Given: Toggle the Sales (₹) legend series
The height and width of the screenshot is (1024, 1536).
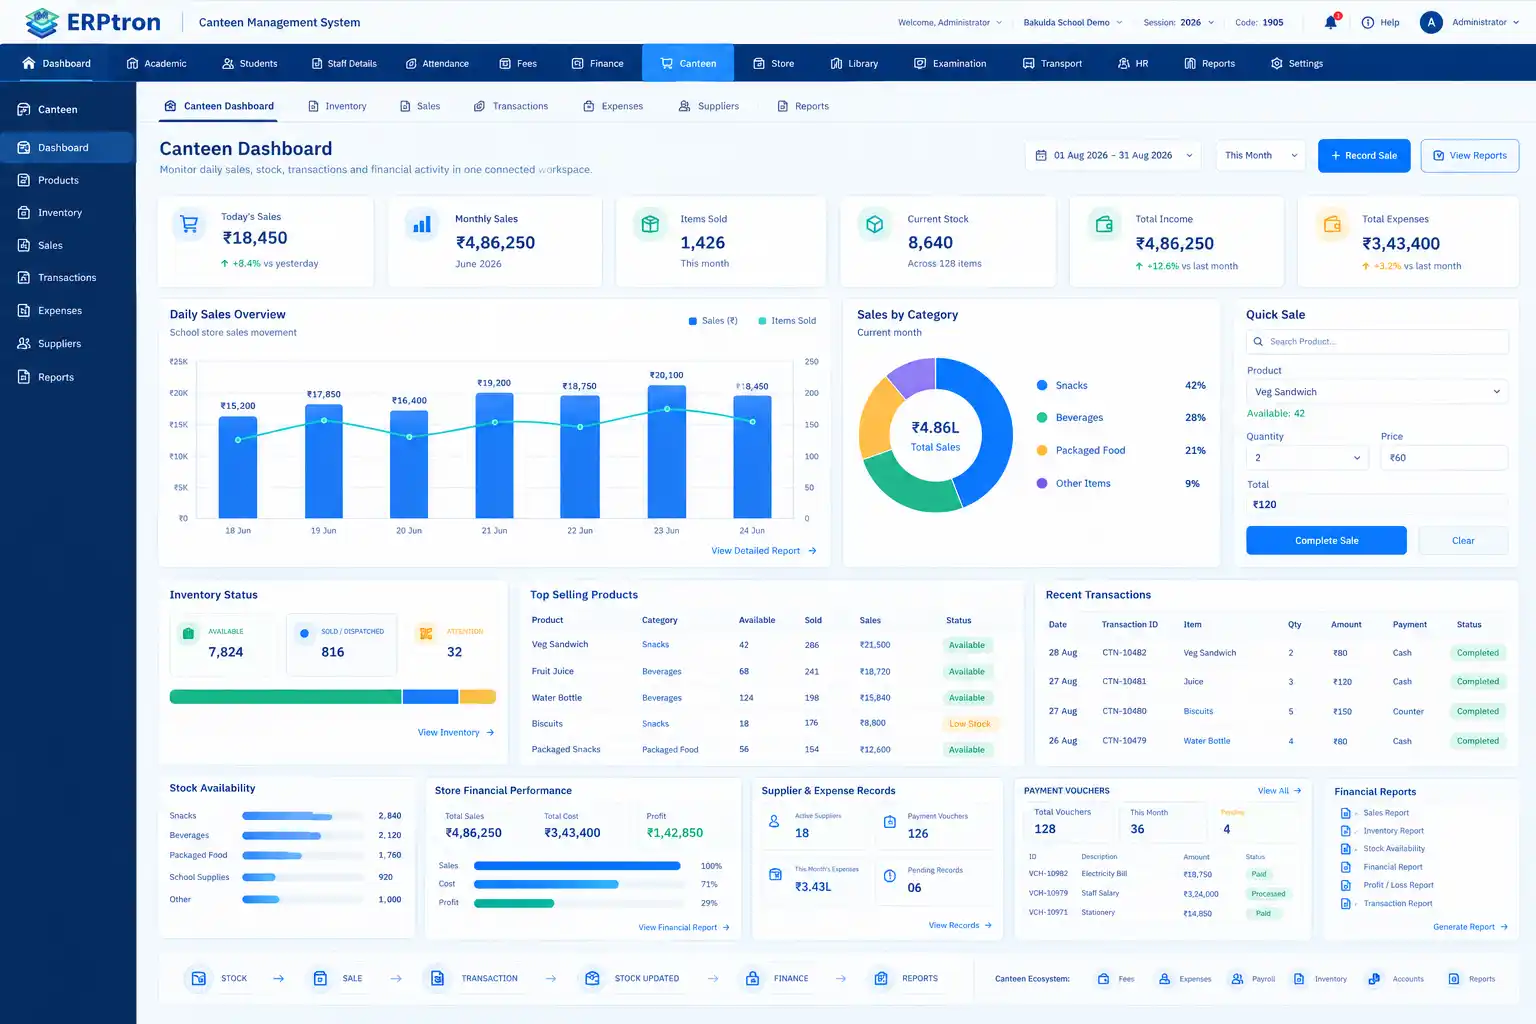Looking at the screenshot, I should [713, 321].
